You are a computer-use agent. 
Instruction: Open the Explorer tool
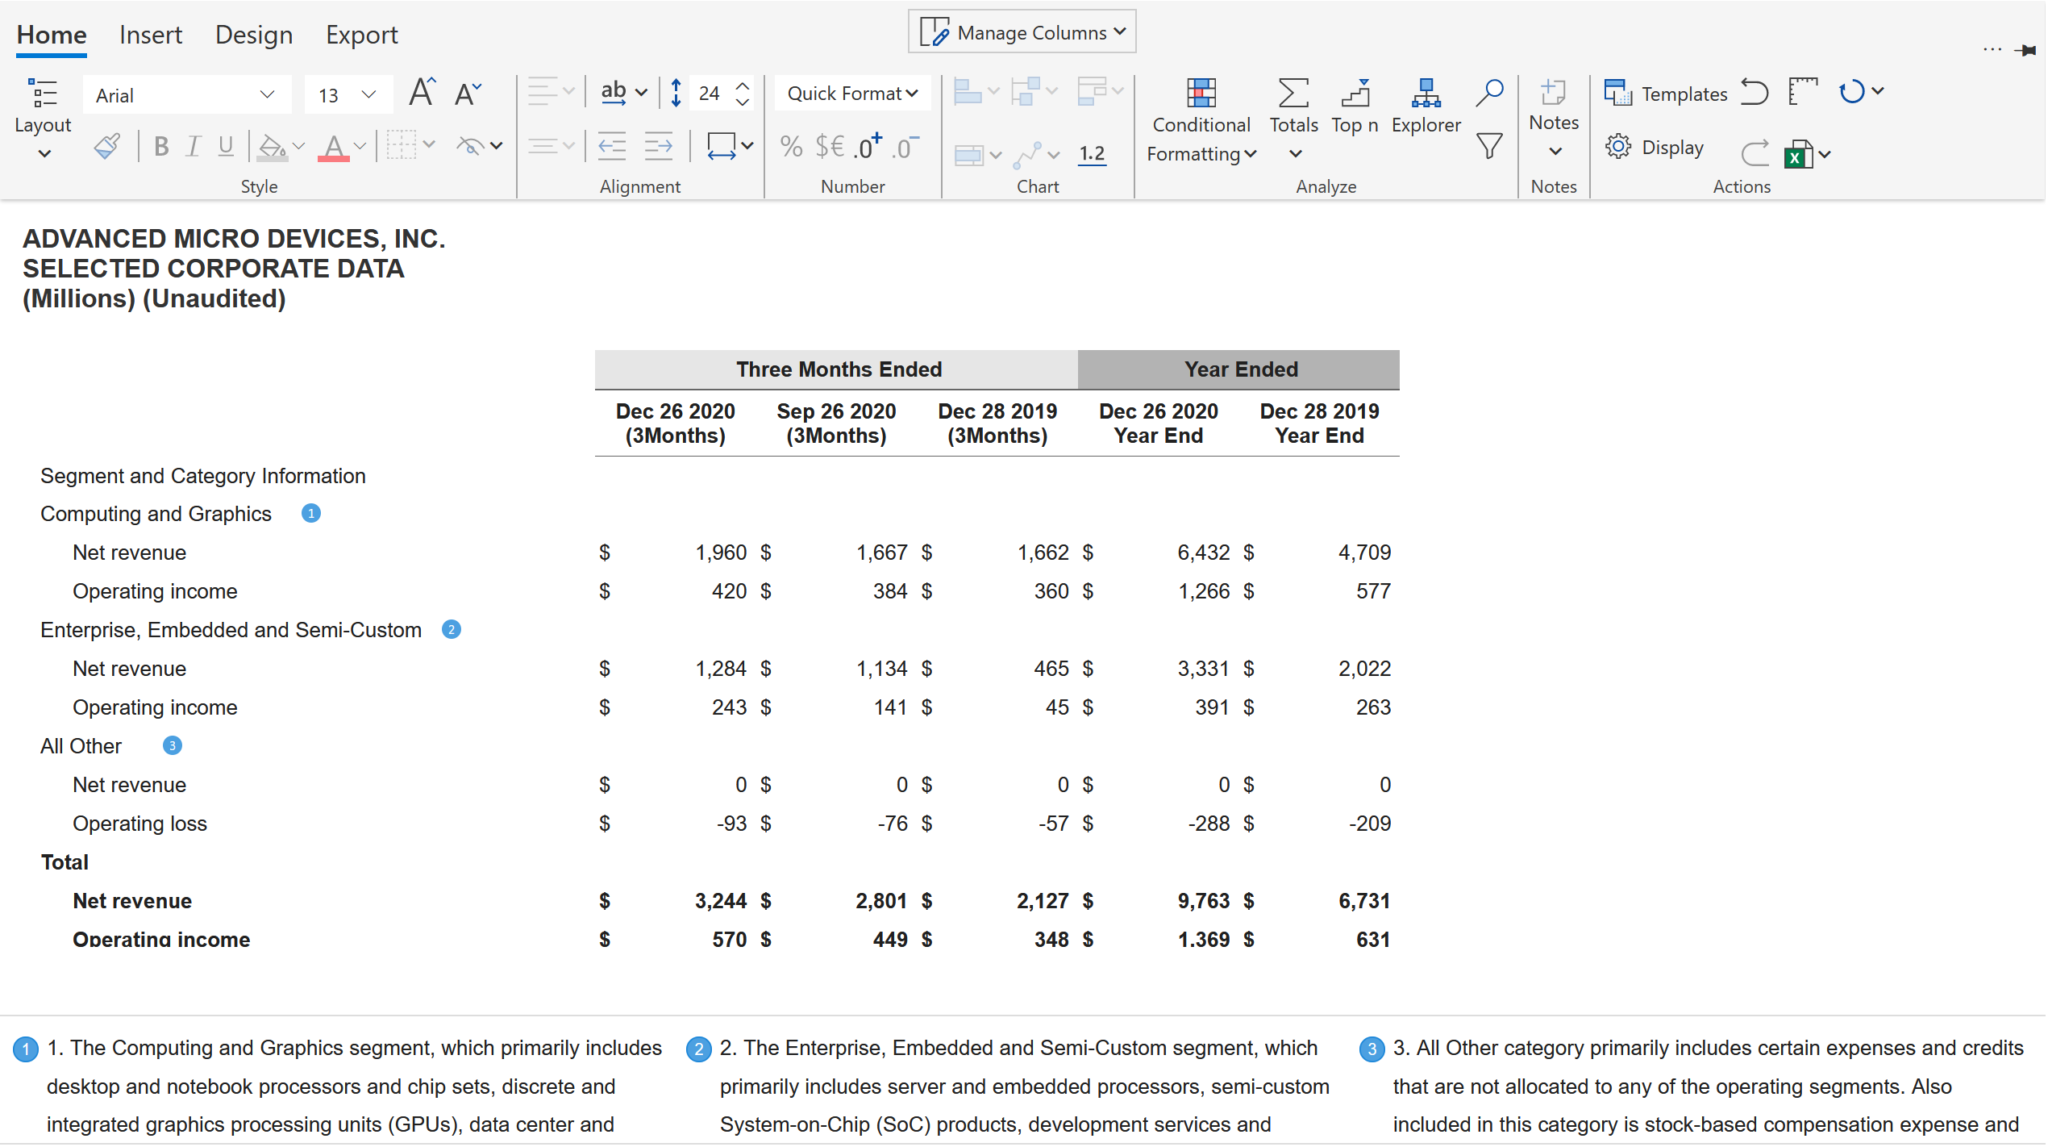(1426, 105)
